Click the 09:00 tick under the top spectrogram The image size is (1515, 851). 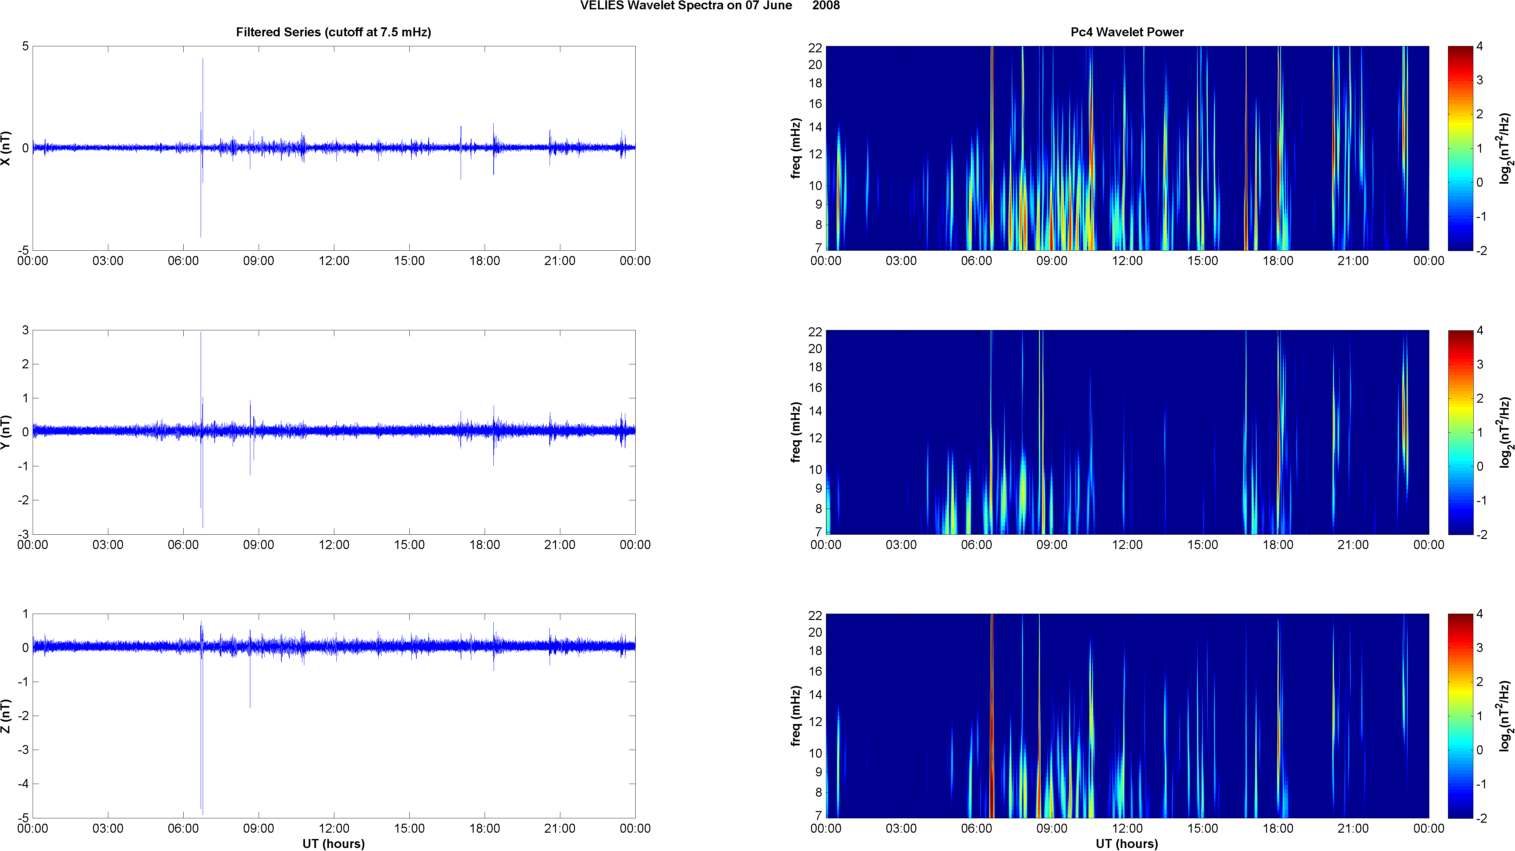point(1051,261)
